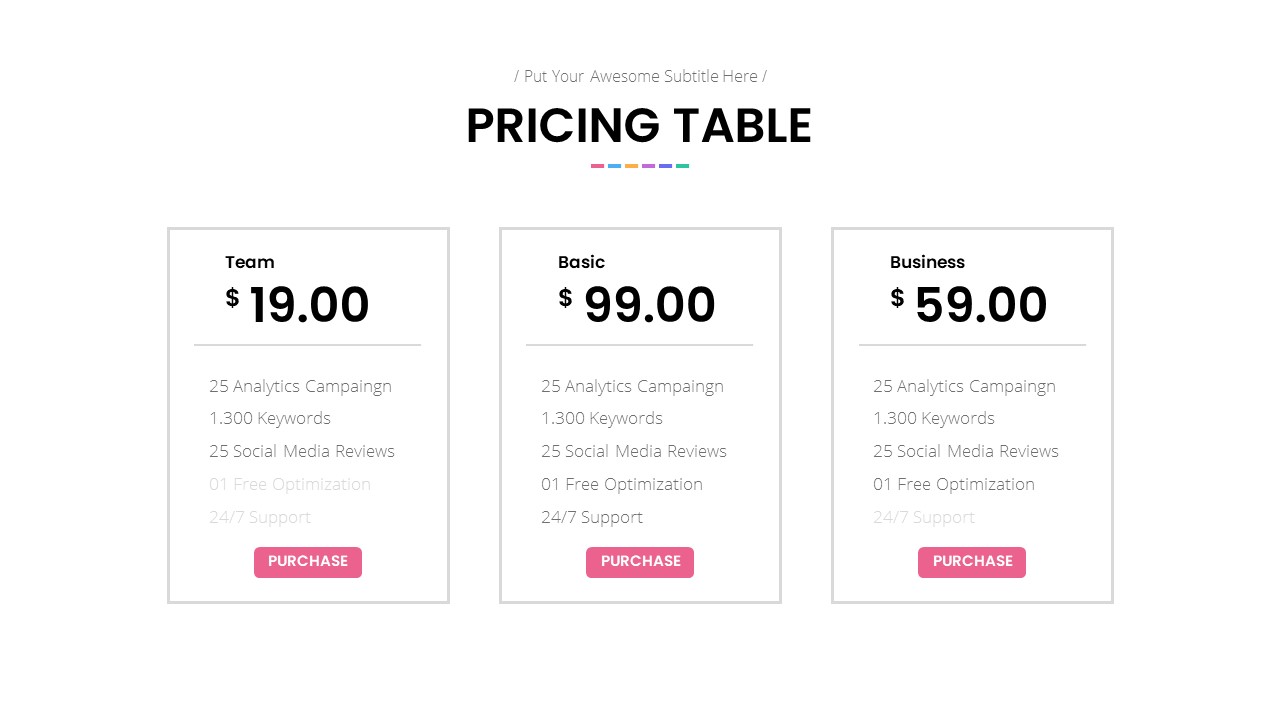1280x720 pixels.
Task: Select 1.300 Keywords in the Team card
Action: [x=270, y=418]
